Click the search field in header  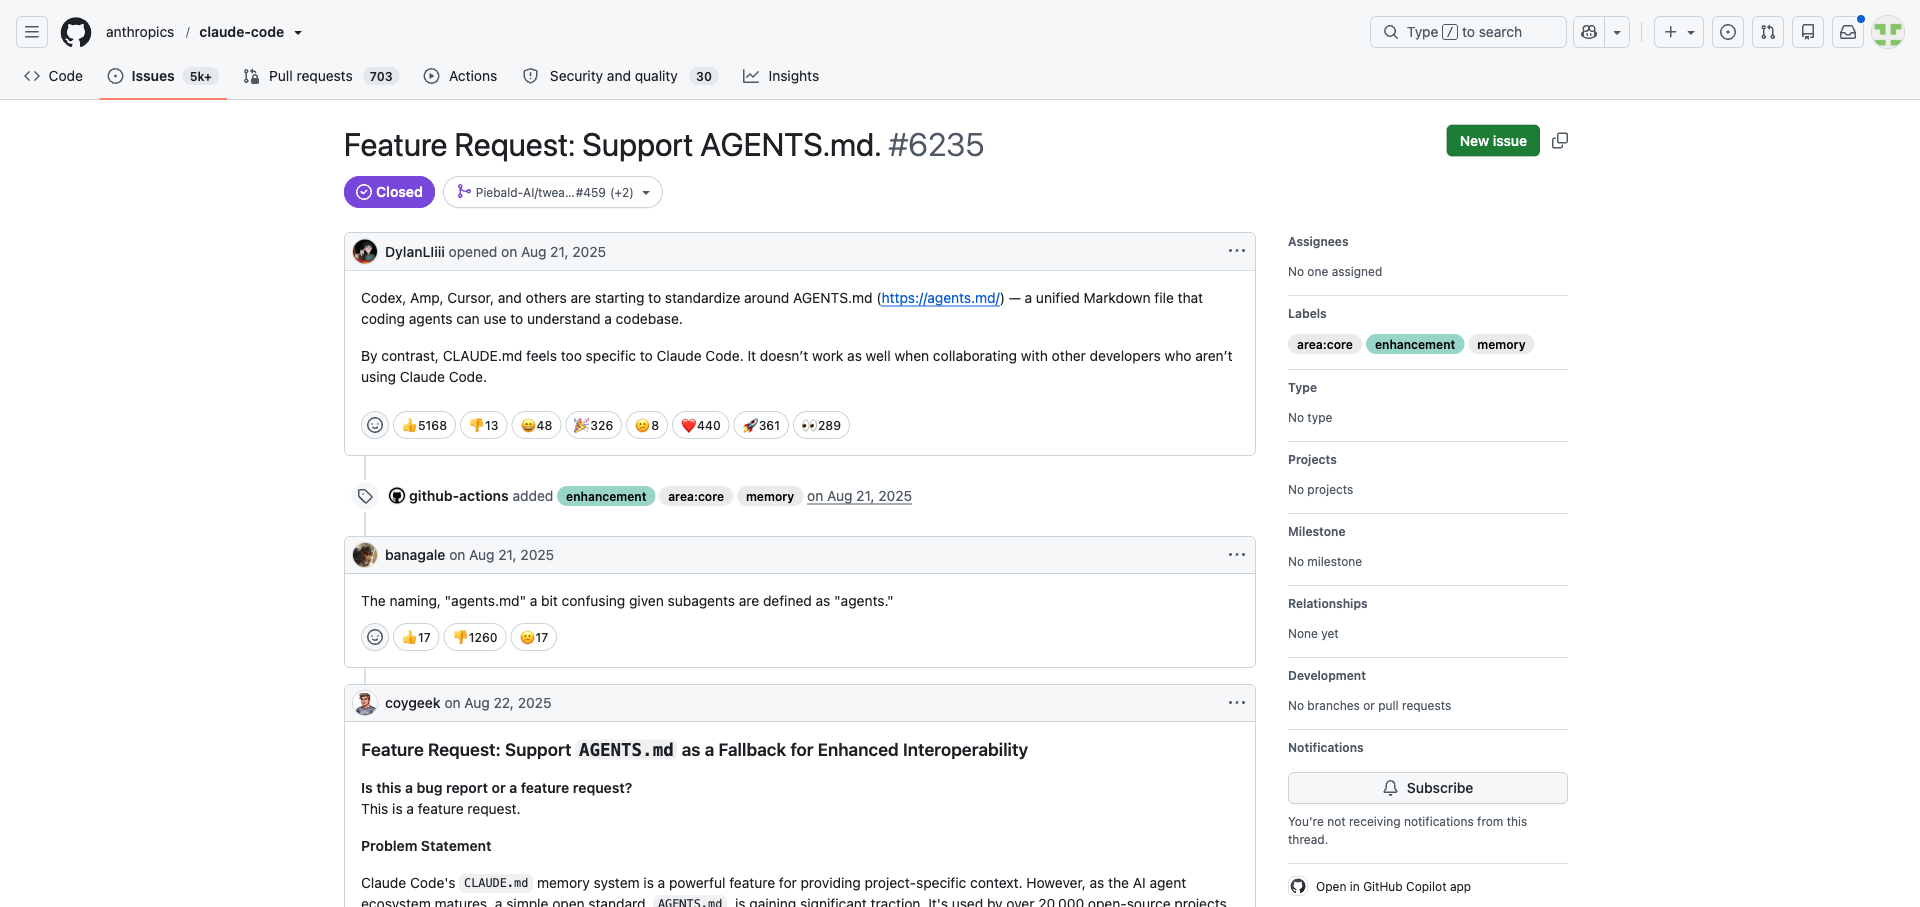point(1468,32)
